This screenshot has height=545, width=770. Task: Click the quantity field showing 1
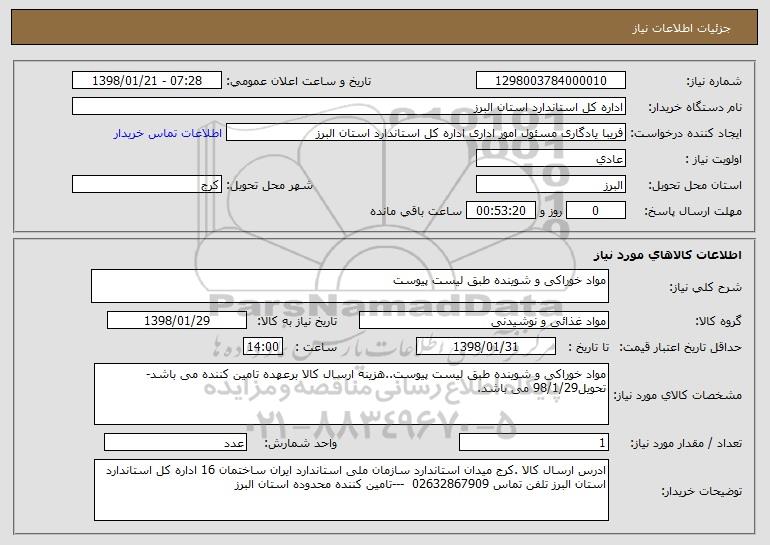pos(534,442)
